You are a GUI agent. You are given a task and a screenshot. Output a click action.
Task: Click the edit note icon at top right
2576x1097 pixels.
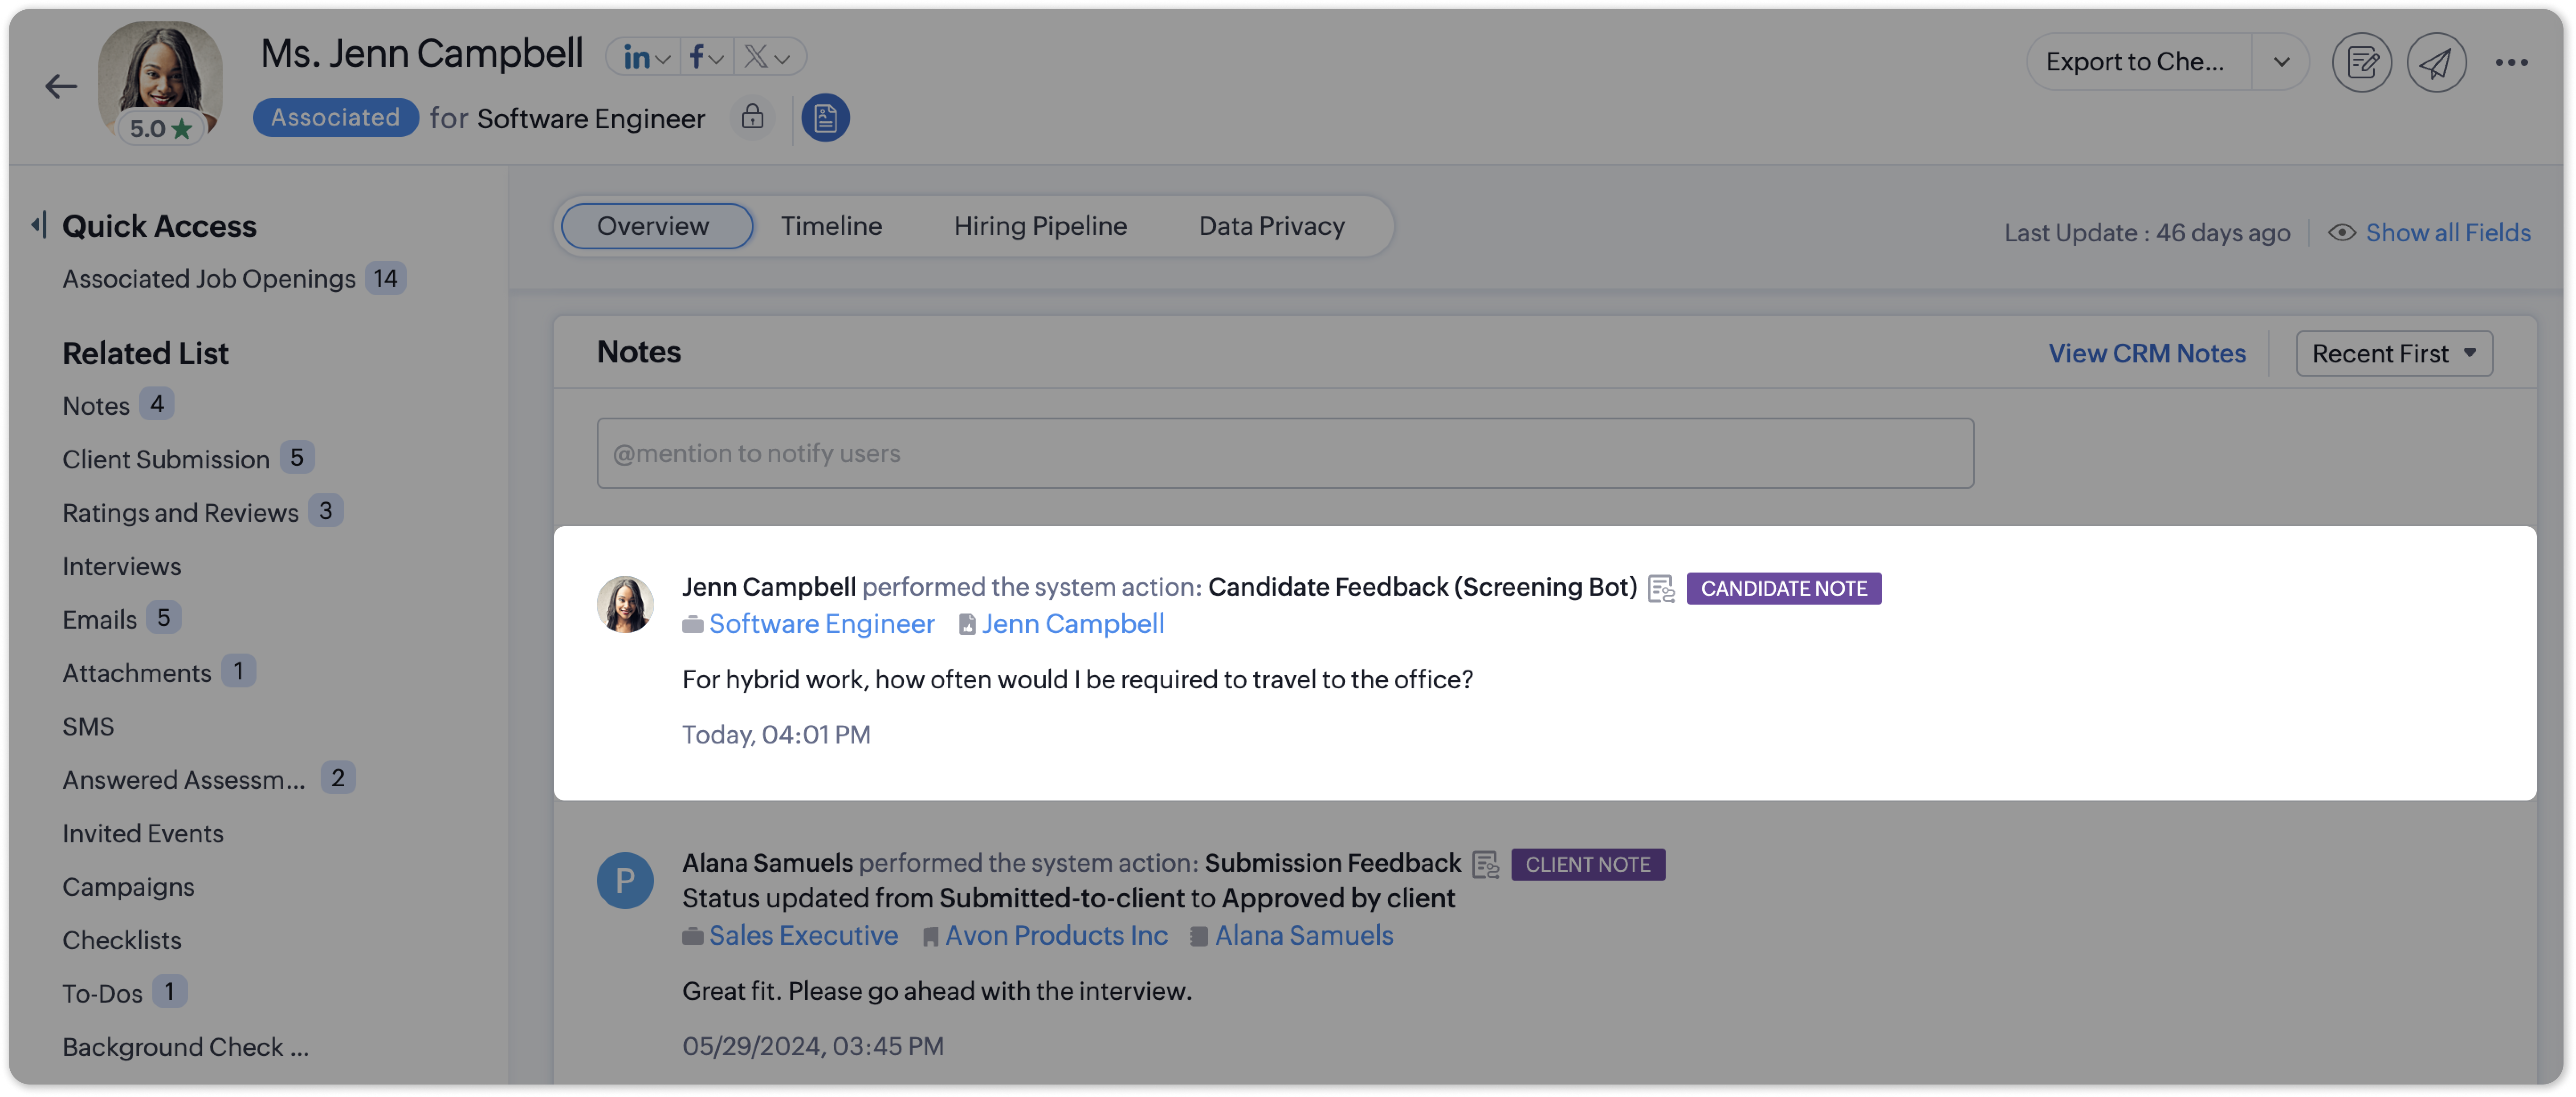[x=2361, y=62]
